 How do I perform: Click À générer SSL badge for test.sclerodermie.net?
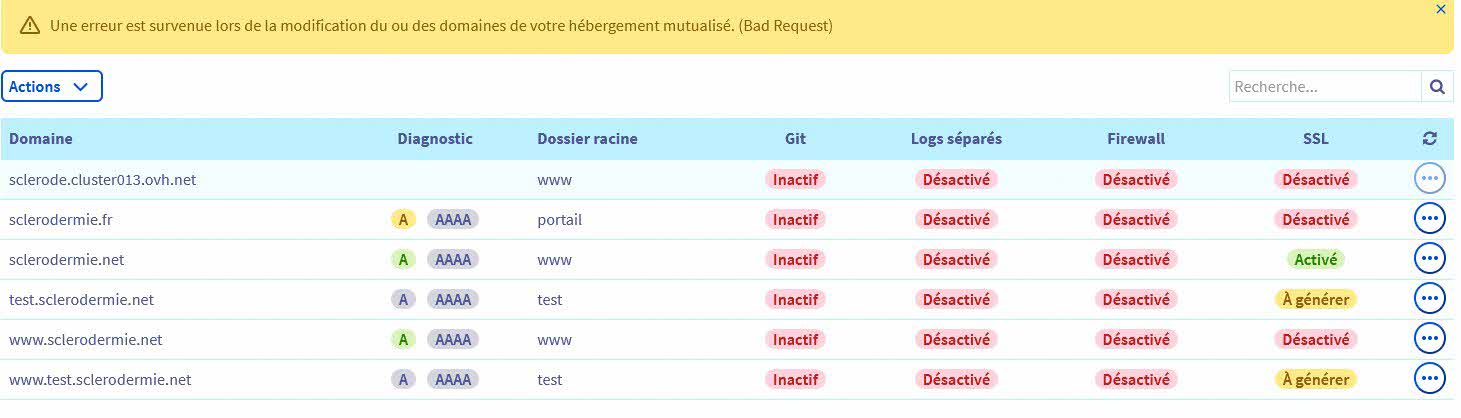(x=1315, y=300)
